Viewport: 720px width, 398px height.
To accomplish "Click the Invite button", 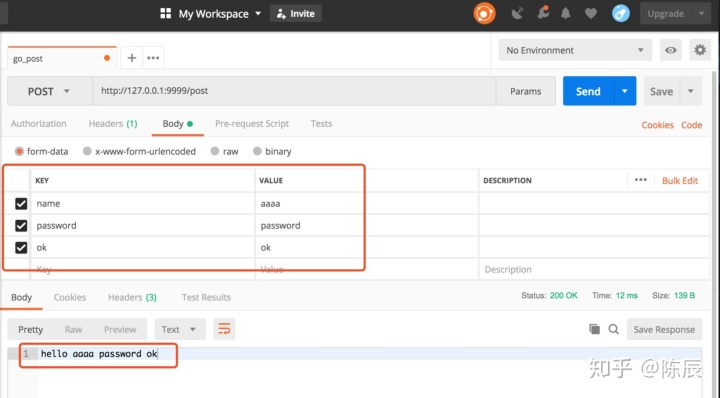I will (296, 13).
